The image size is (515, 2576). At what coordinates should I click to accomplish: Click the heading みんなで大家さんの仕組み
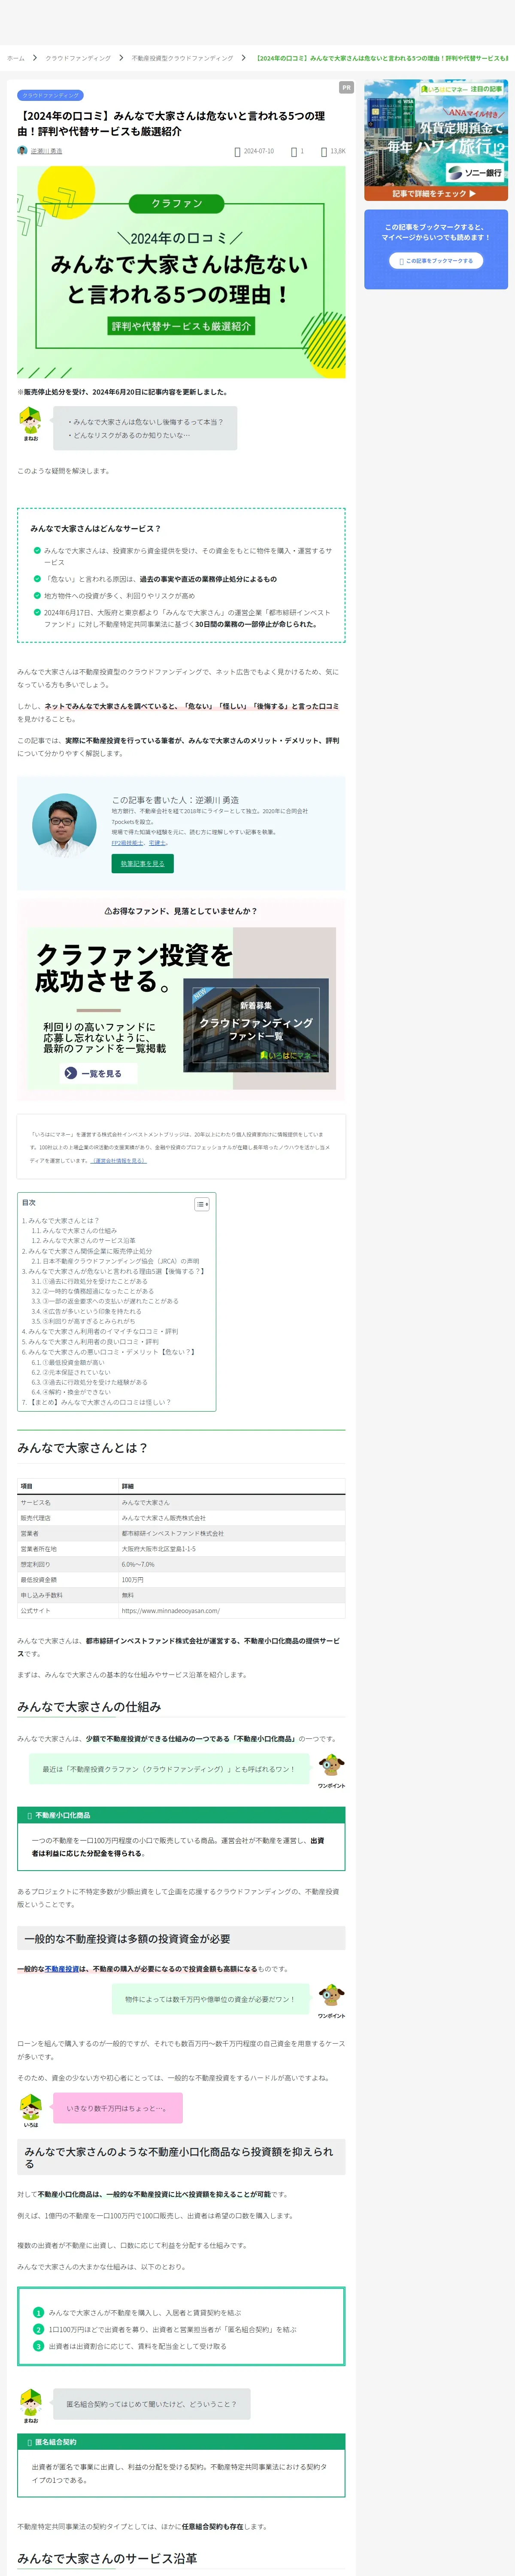[89, 1707]
